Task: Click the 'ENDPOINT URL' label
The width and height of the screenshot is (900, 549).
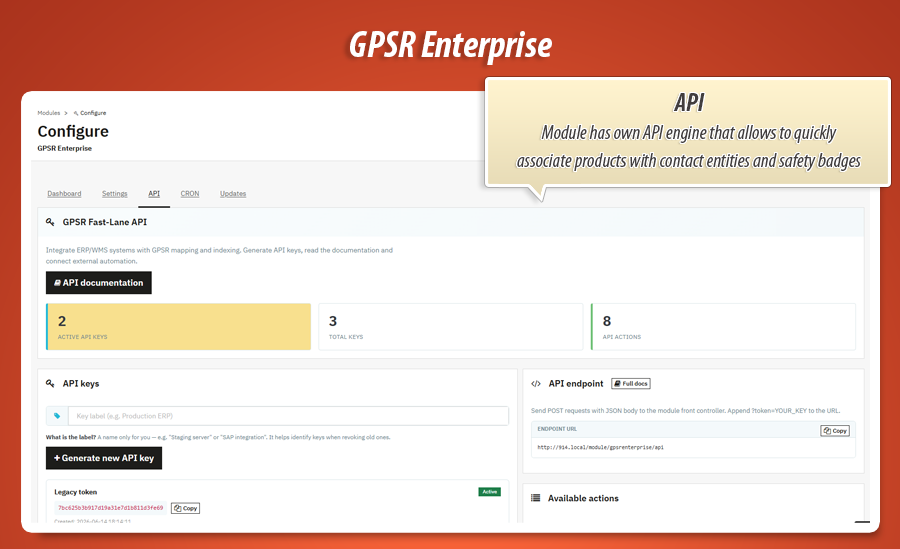Action: [557, 429]
